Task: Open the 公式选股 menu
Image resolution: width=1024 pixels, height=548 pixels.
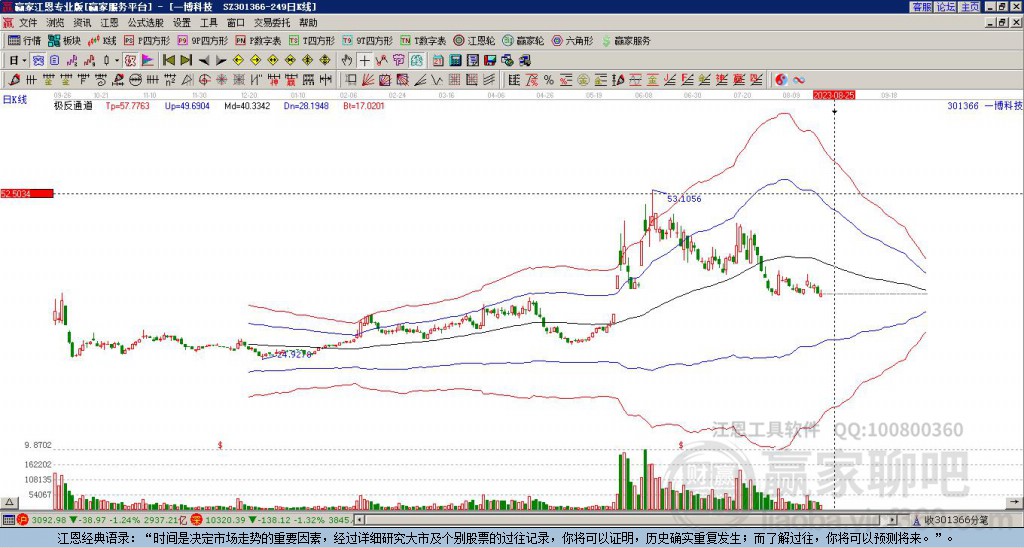Action: tap(146, 23)
